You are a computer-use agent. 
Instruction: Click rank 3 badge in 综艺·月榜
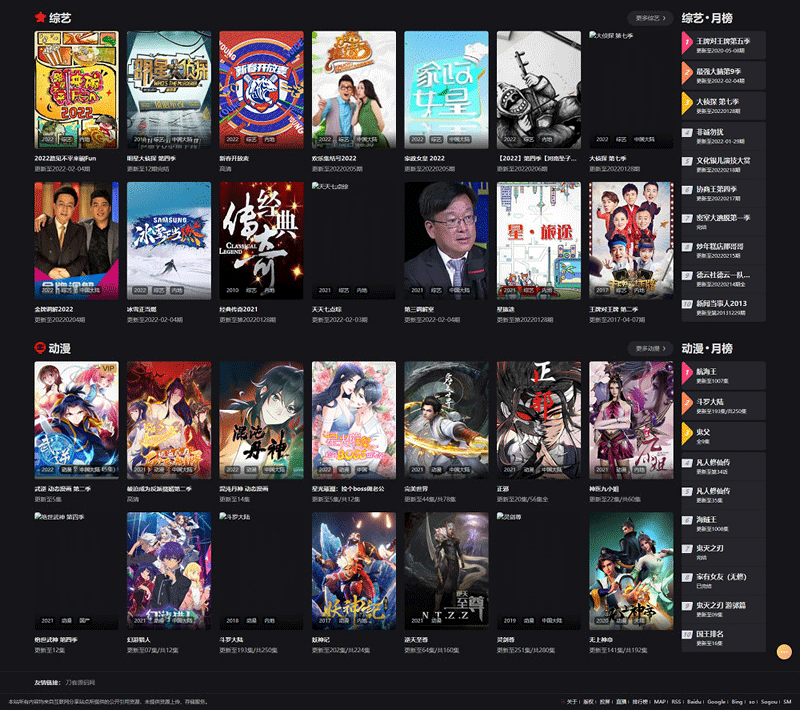(687, 105)
